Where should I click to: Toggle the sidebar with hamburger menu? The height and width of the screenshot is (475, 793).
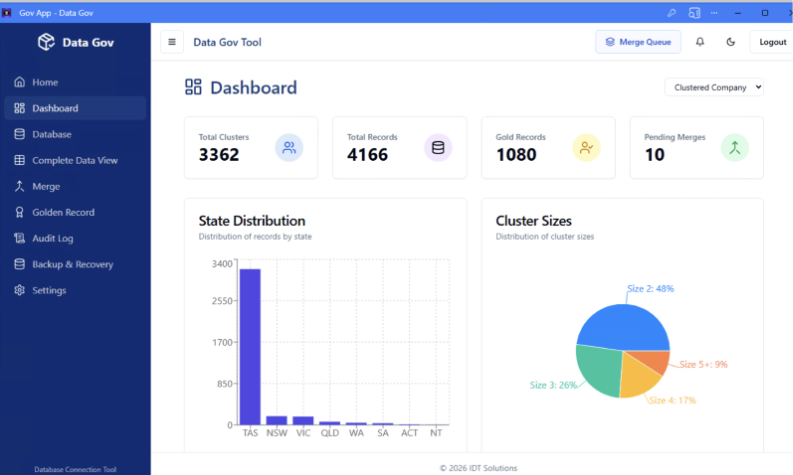(172, 42)
